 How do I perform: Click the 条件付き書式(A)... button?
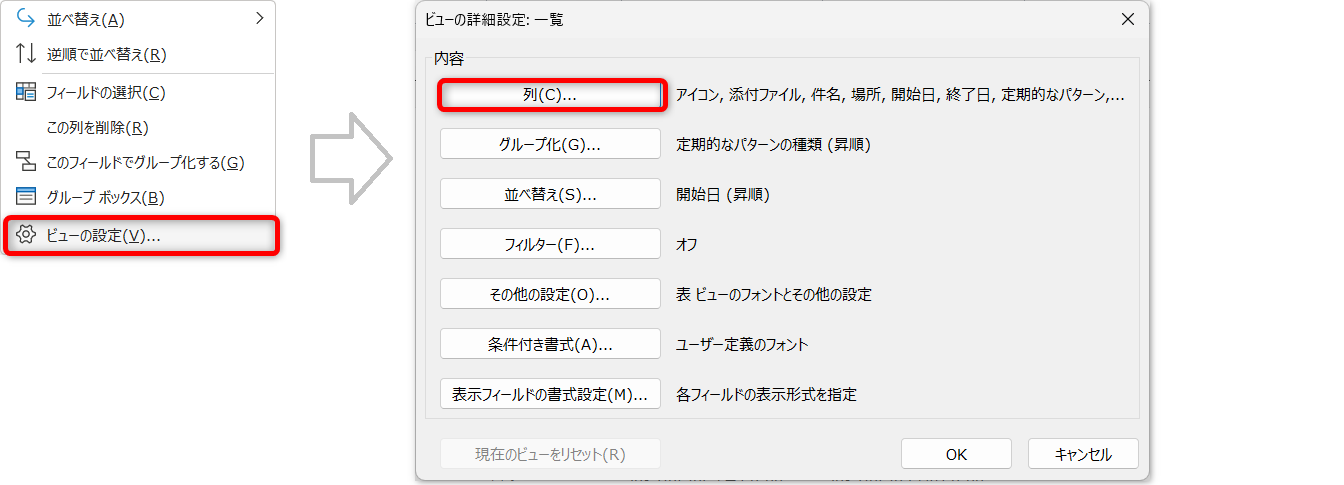pos(550,344)
